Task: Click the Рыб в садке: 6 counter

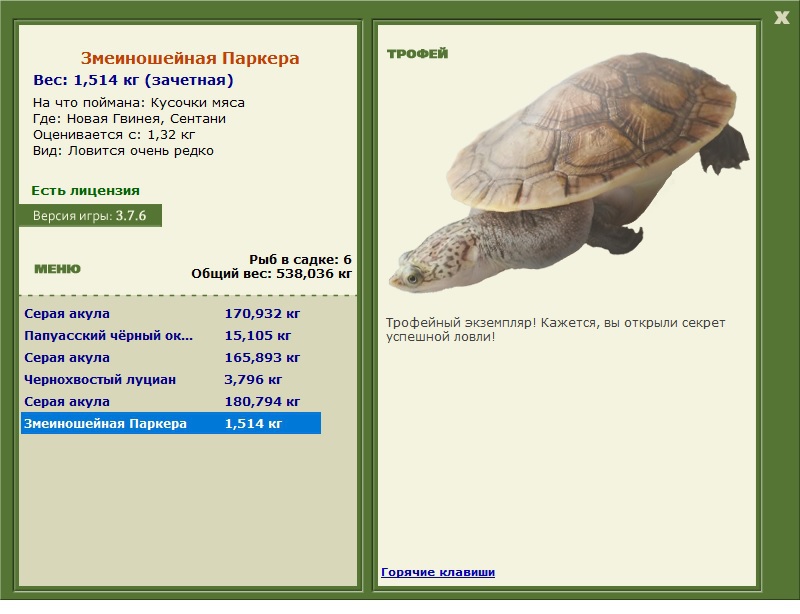Action: pos(300,259)
